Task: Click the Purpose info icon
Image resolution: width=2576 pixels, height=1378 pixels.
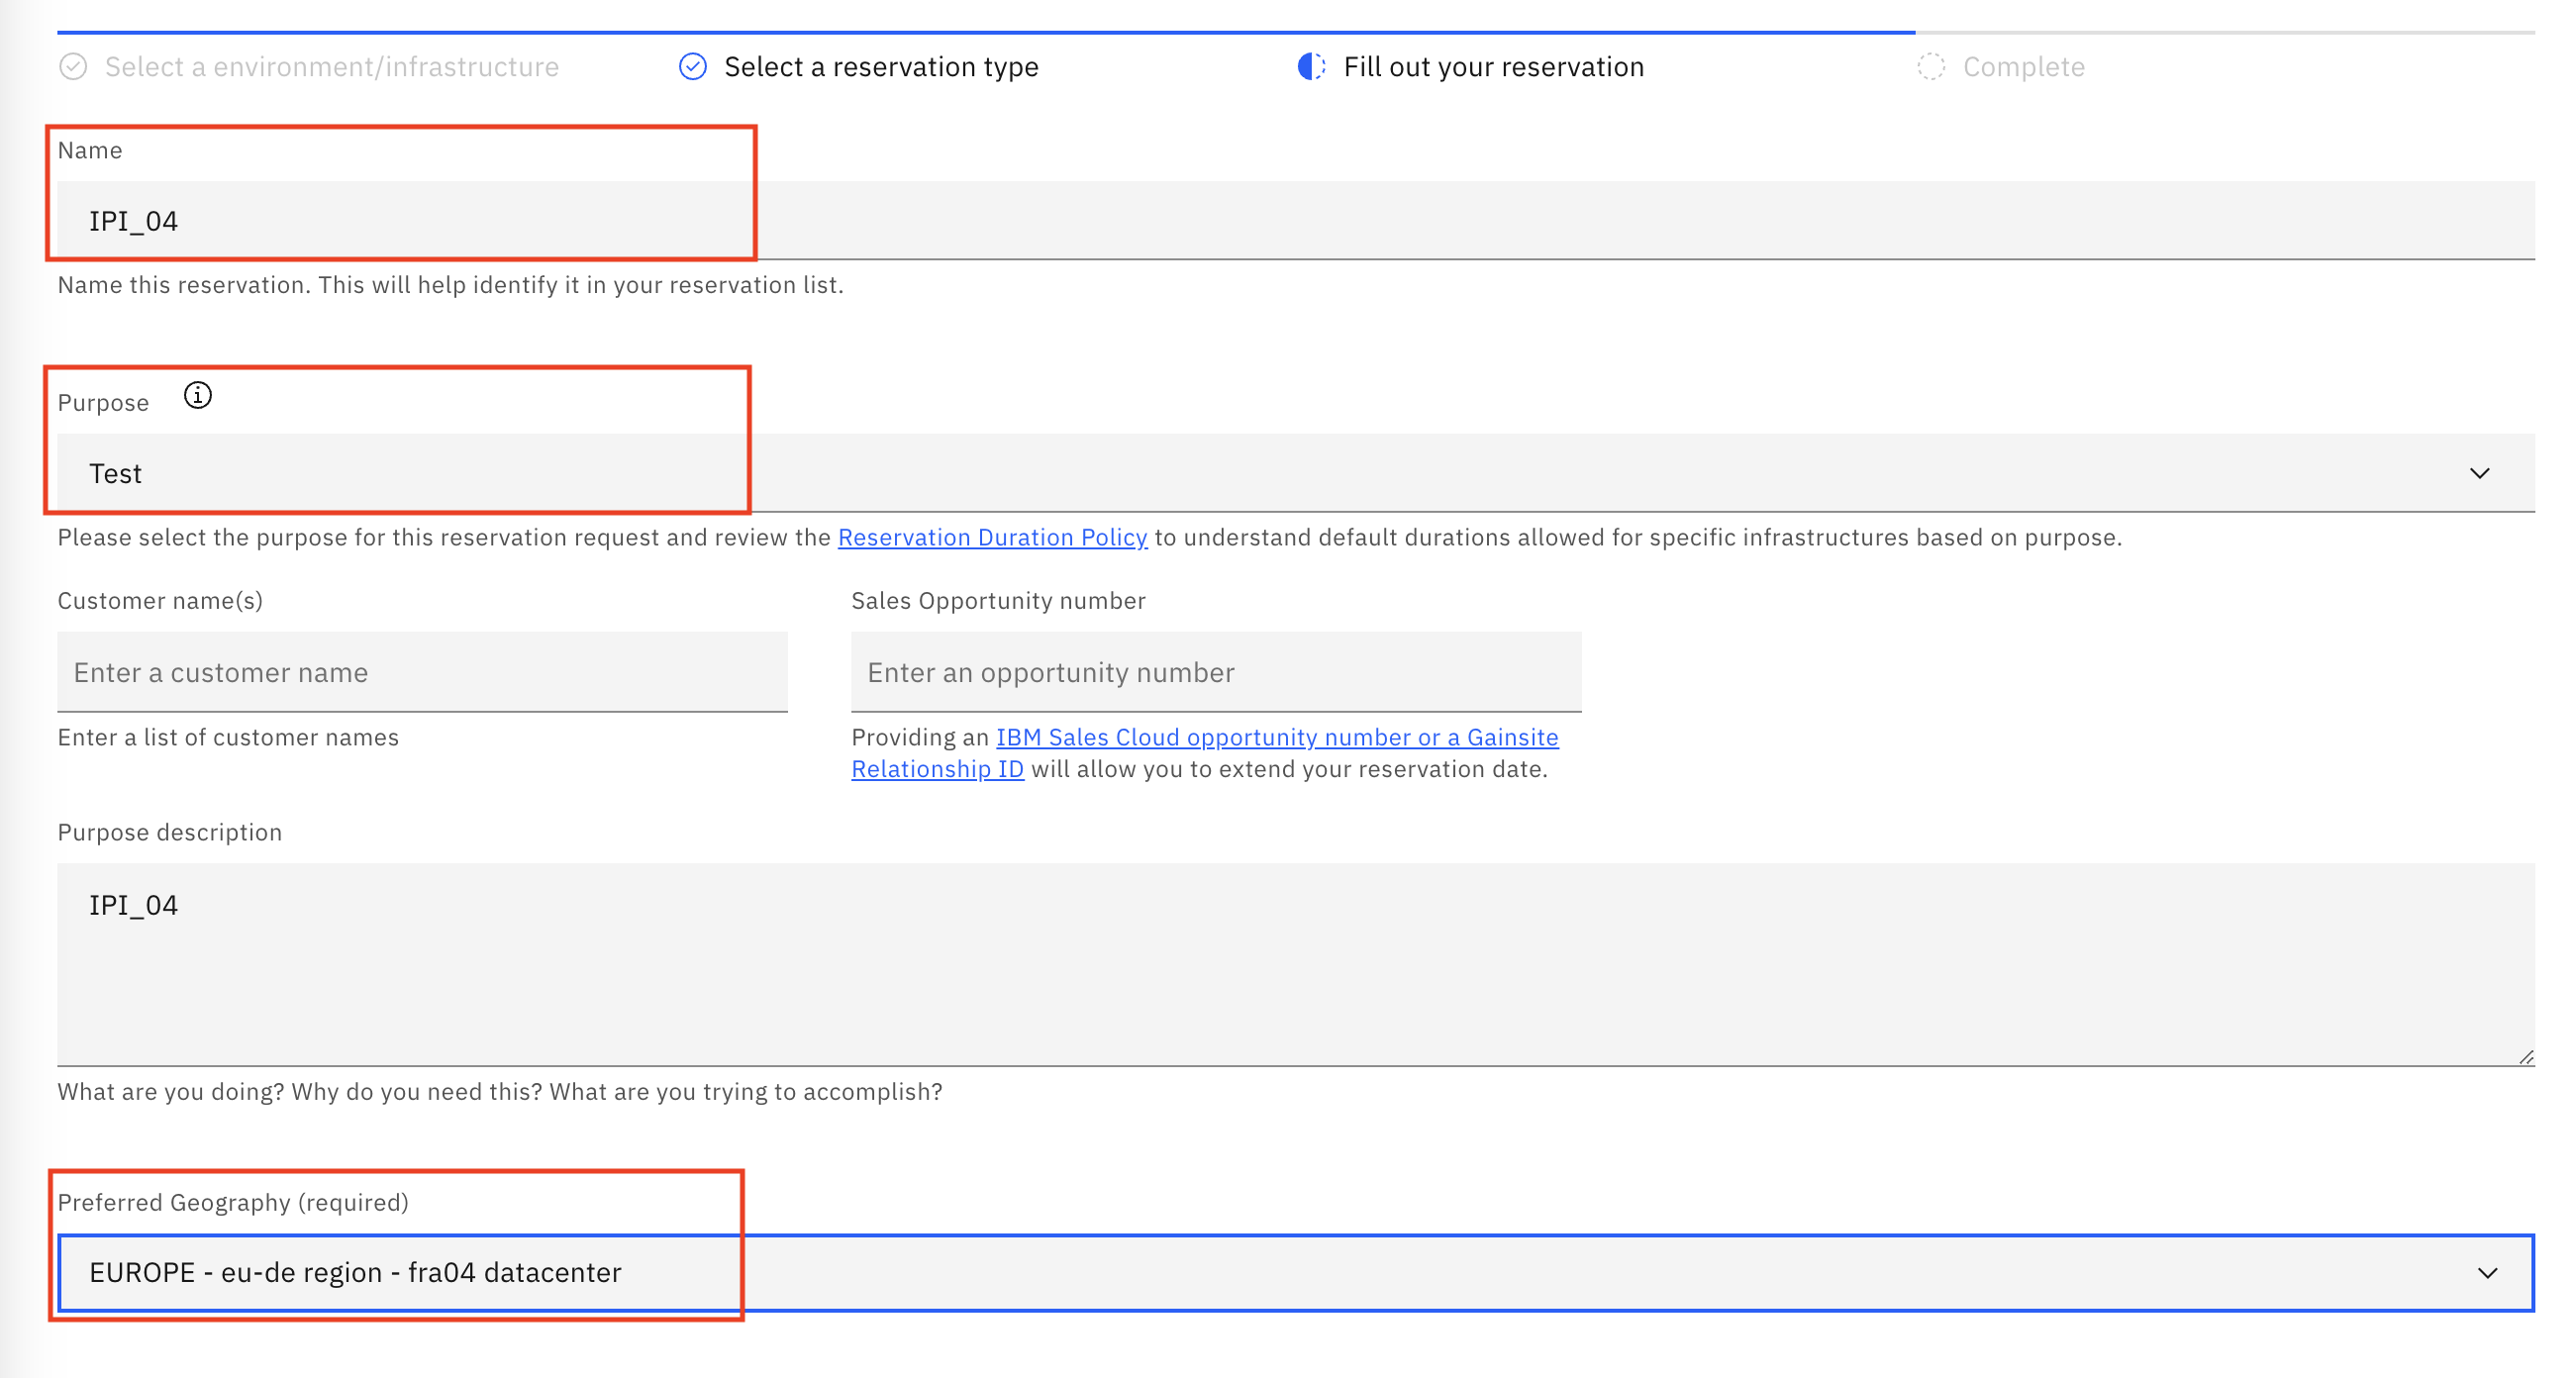Action: point(198,396)
